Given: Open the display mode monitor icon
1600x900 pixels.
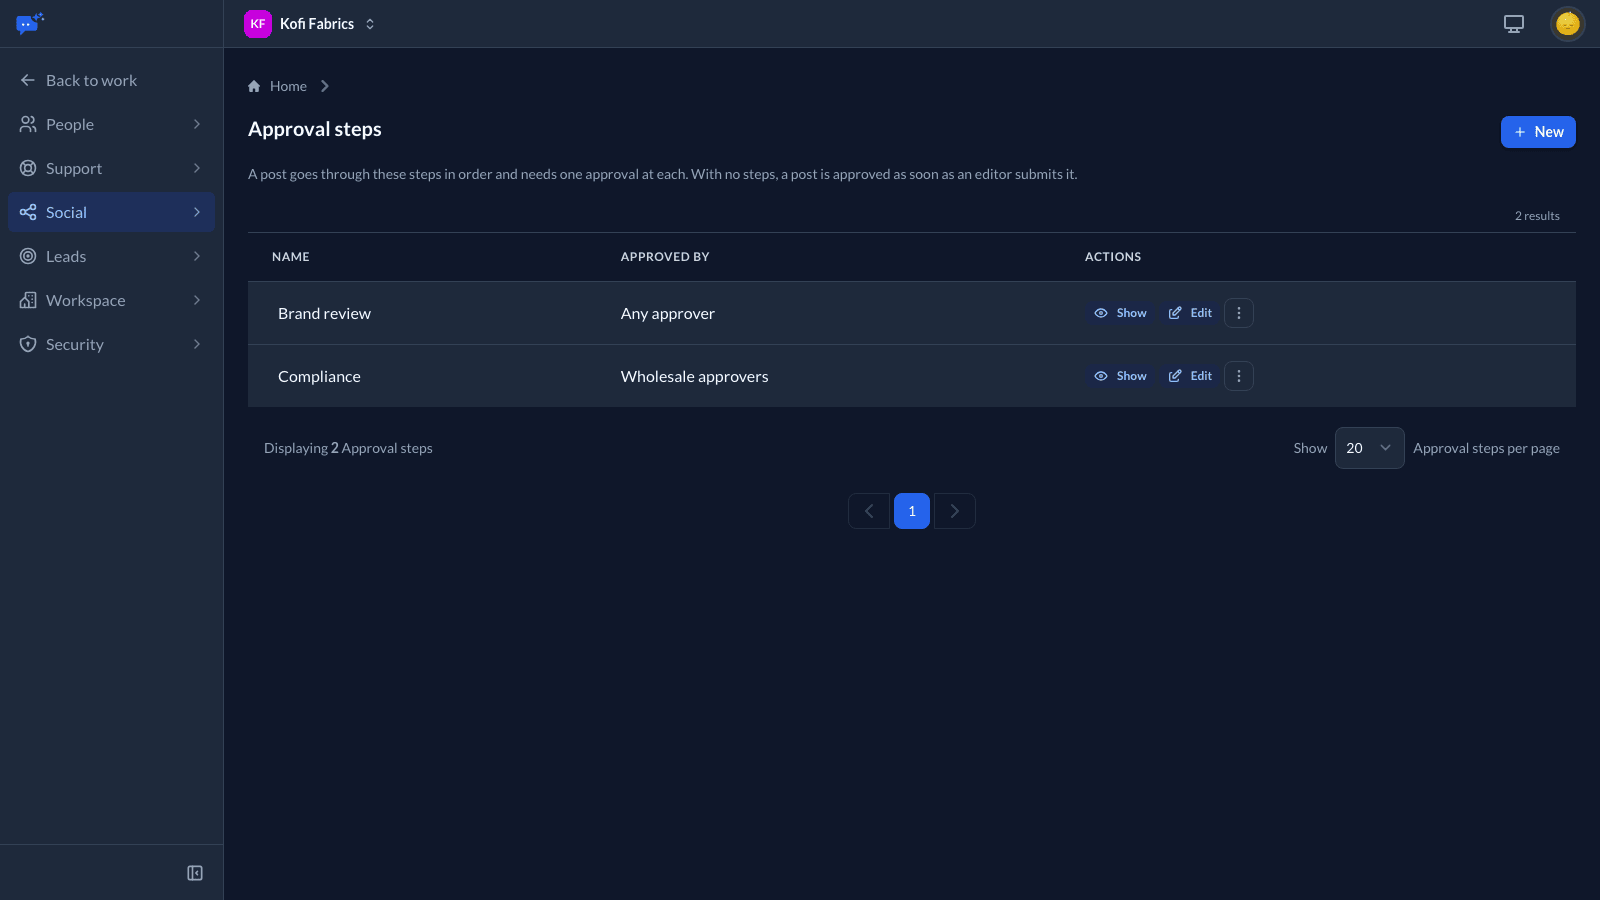Looking at the screenshot, I should tap(1514, 24).
